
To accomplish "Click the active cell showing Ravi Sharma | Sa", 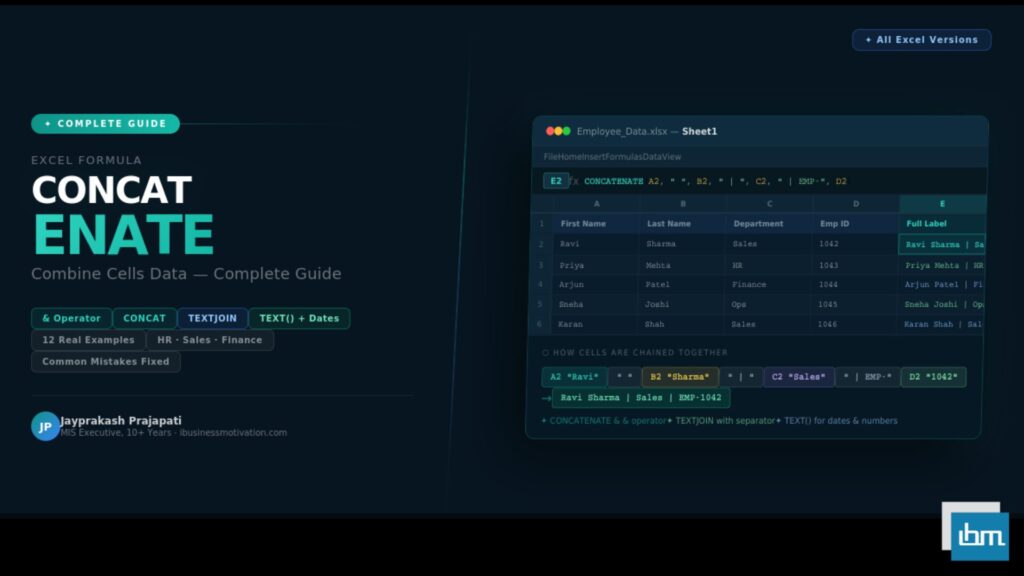I will (x=942, y=244).
